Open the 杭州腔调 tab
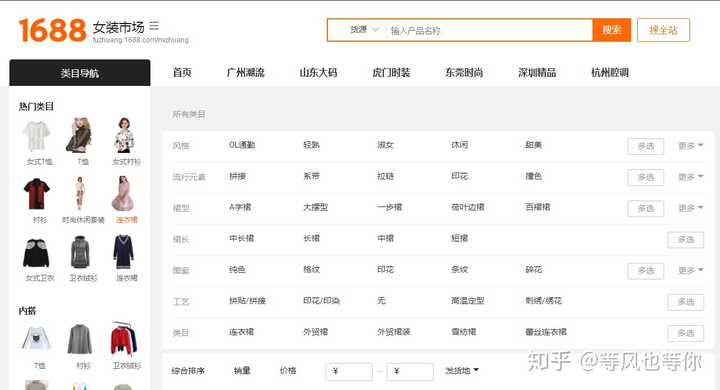Image resolution: width=720 pixels, height=390 pixels. point(610,73)
